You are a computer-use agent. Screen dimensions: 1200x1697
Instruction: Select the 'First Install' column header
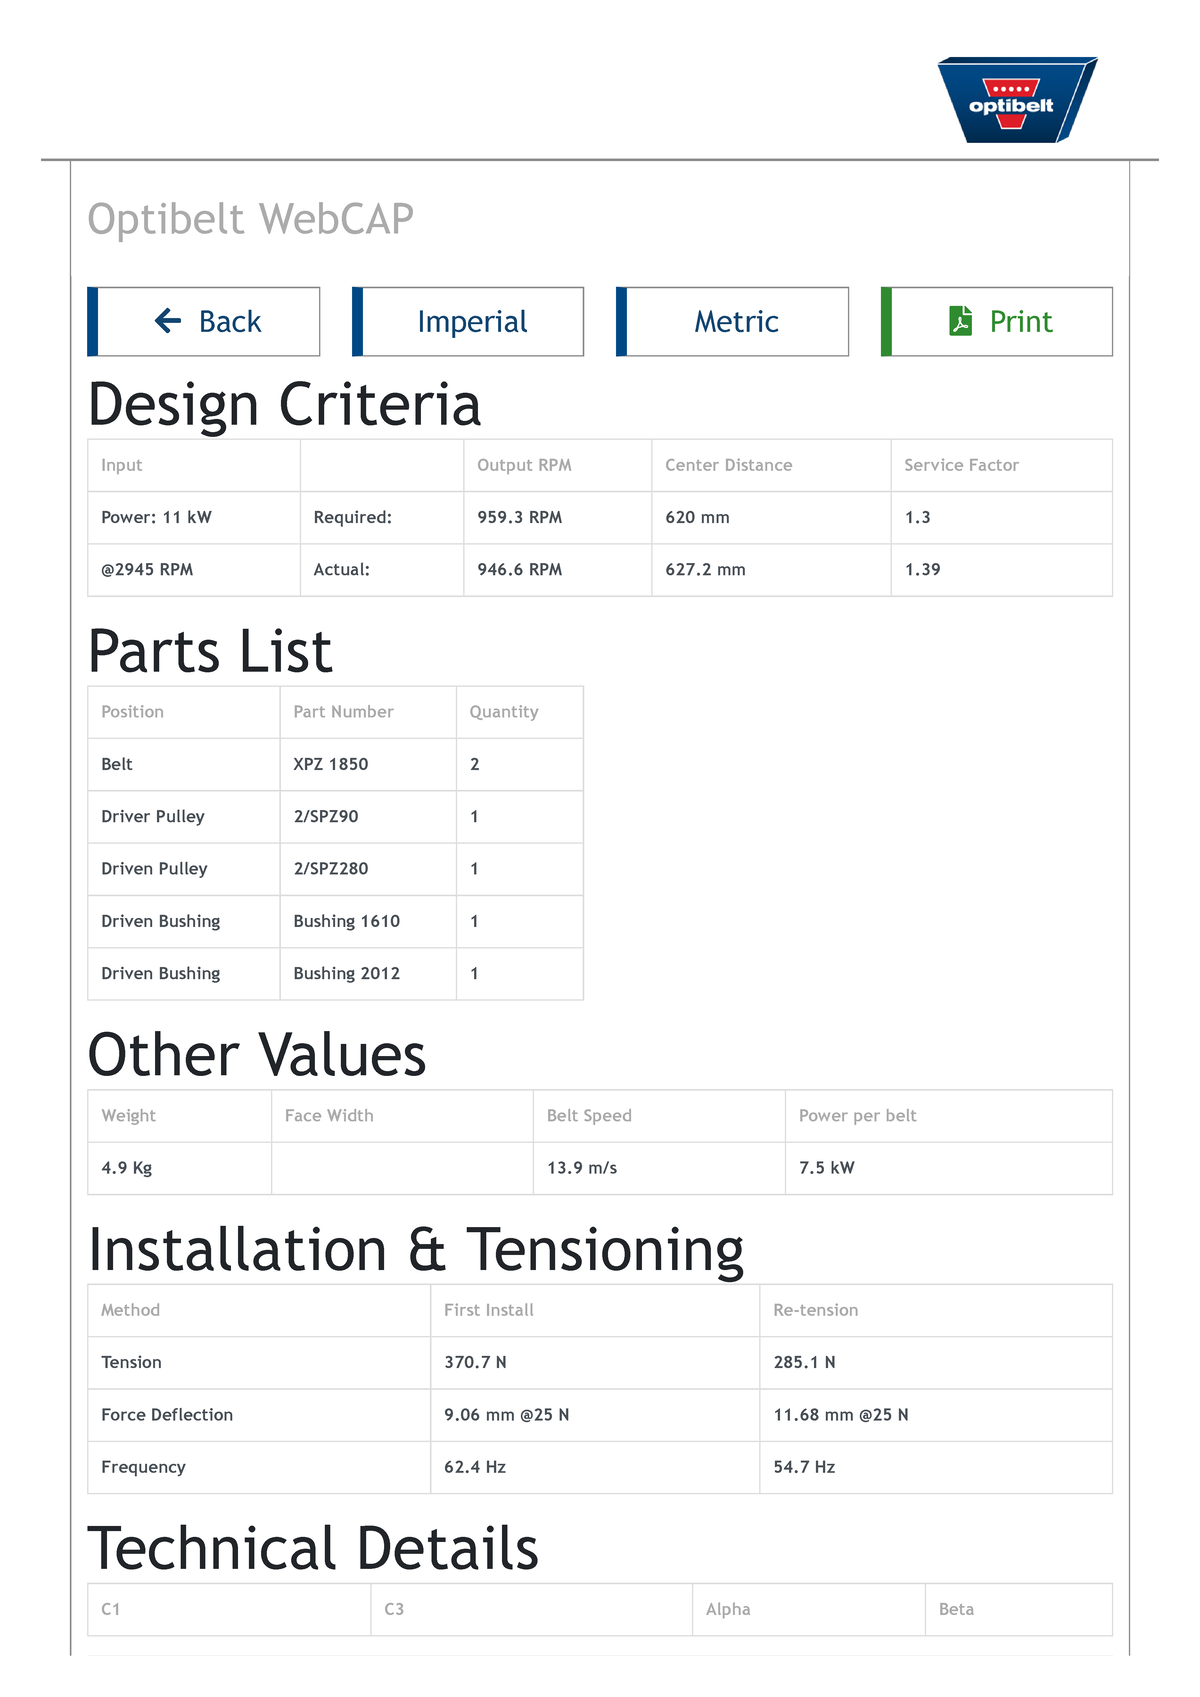489,1310
